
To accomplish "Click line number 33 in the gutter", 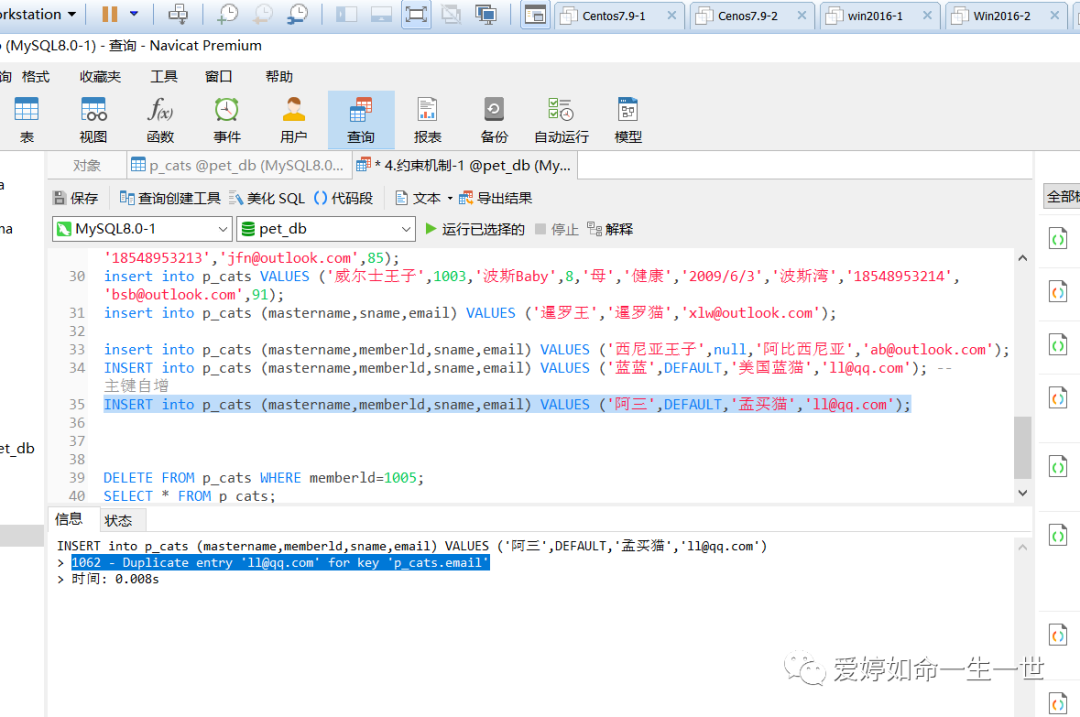I will pos(76,349).
